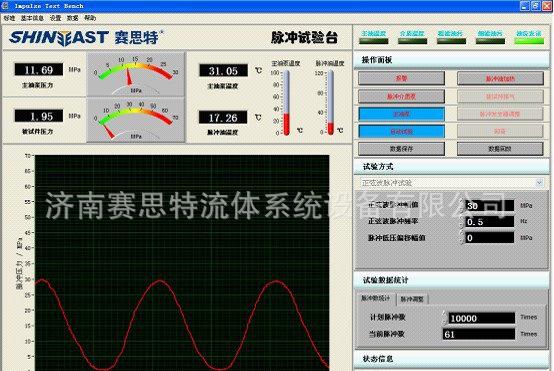The image size is (554, 371).
Task: Click the 数据保存 button
Action: (x=401, y=149)
